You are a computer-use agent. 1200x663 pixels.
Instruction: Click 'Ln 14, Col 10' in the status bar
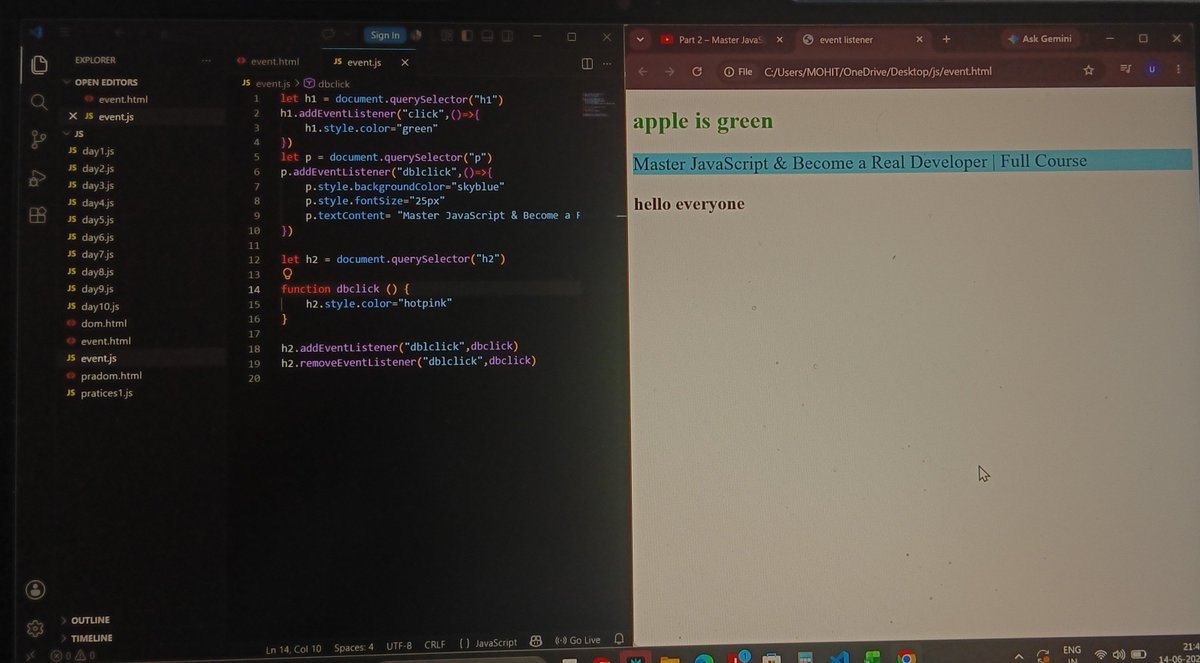294,648
